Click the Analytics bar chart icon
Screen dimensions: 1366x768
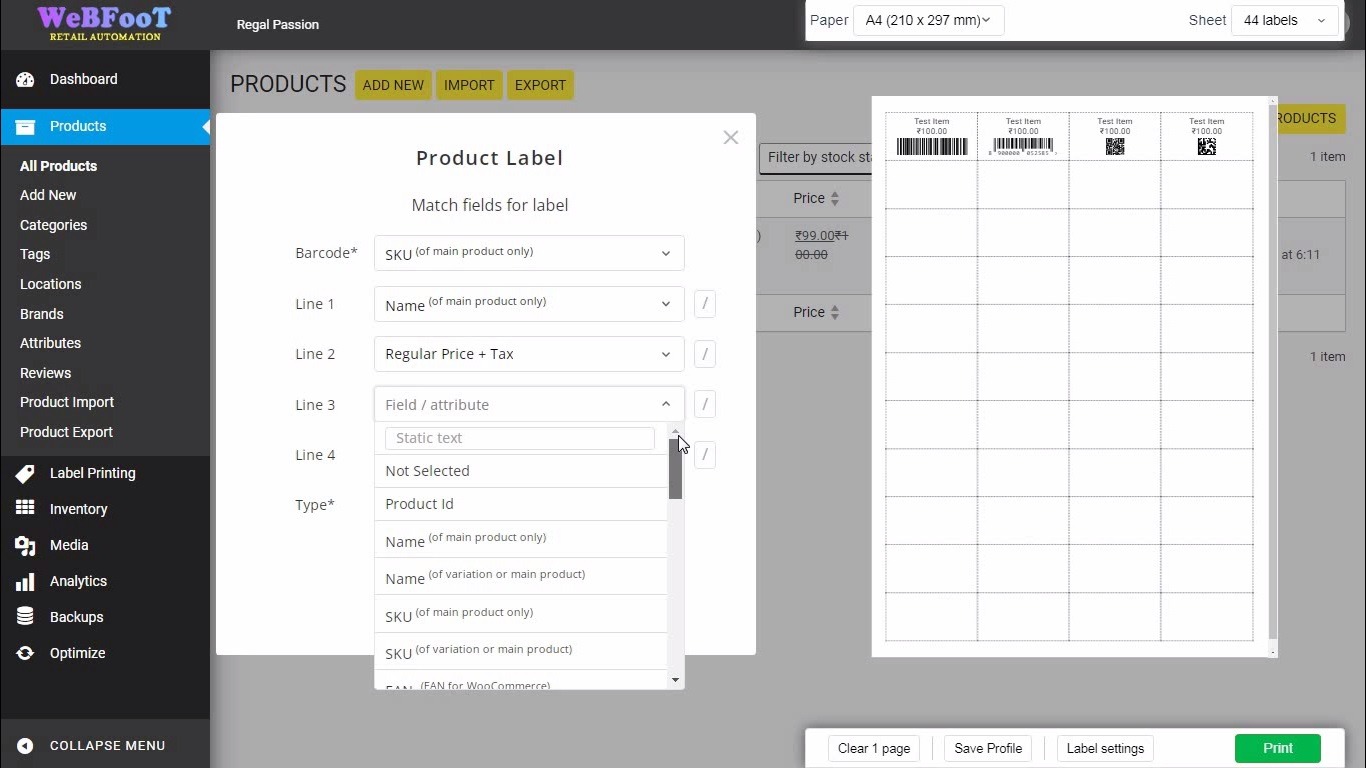(x=25, y=581)
